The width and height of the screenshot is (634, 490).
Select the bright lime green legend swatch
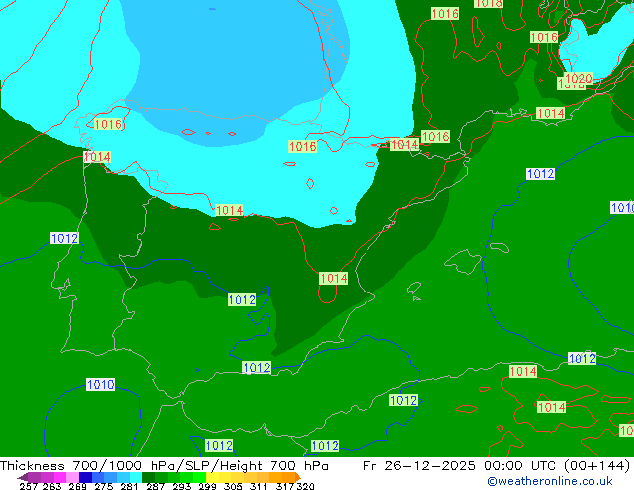point(199,477)
